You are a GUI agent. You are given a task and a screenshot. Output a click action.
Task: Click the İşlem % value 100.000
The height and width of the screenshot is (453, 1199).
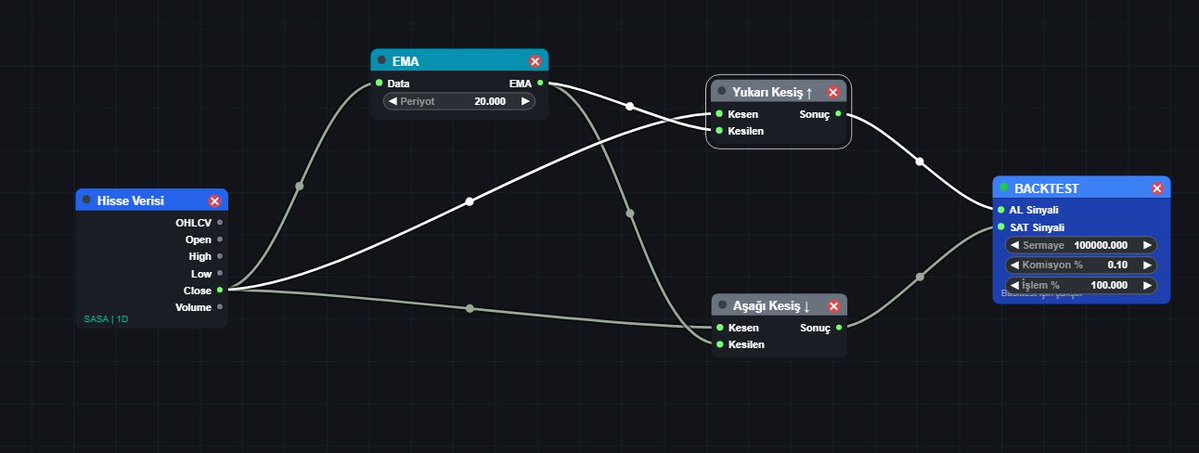(1109, 285)
